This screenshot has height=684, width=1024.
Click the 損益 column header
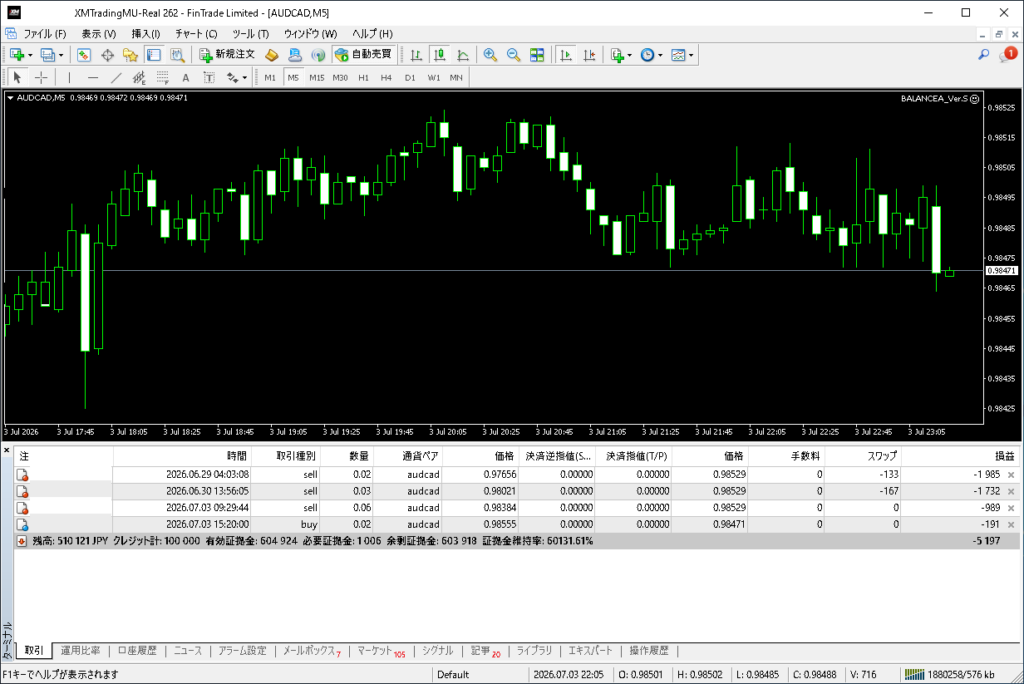point(1004,456)
